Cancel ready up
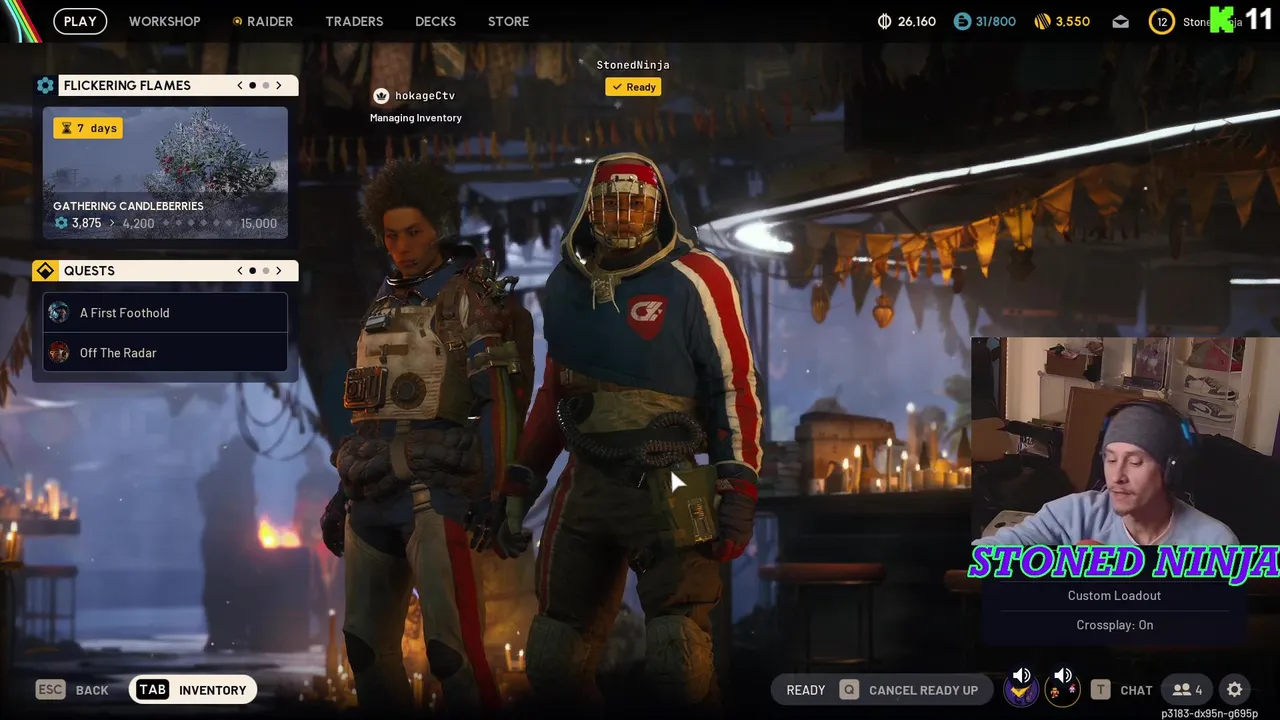This screenshot has height=720, width=1280. click(923, 690)
